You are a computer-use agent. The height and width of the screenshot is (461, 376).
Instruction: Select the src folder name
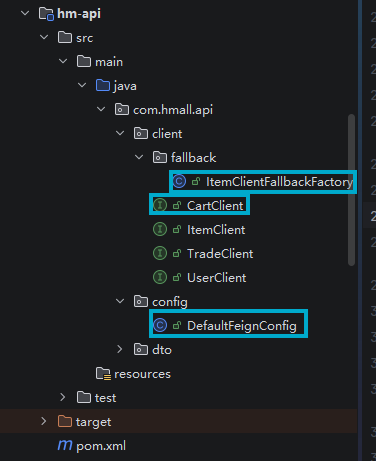tap(84, 38)
